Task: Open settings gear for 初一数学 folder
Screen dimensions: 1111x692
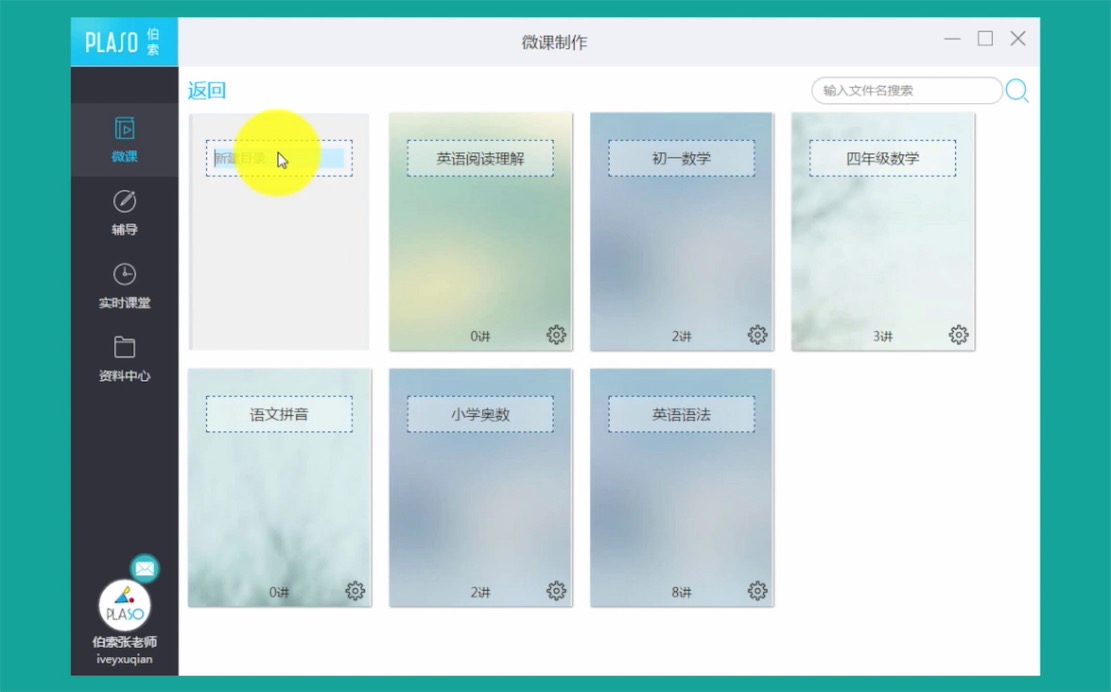Action: pyautogui.click(x=757, y=335)
